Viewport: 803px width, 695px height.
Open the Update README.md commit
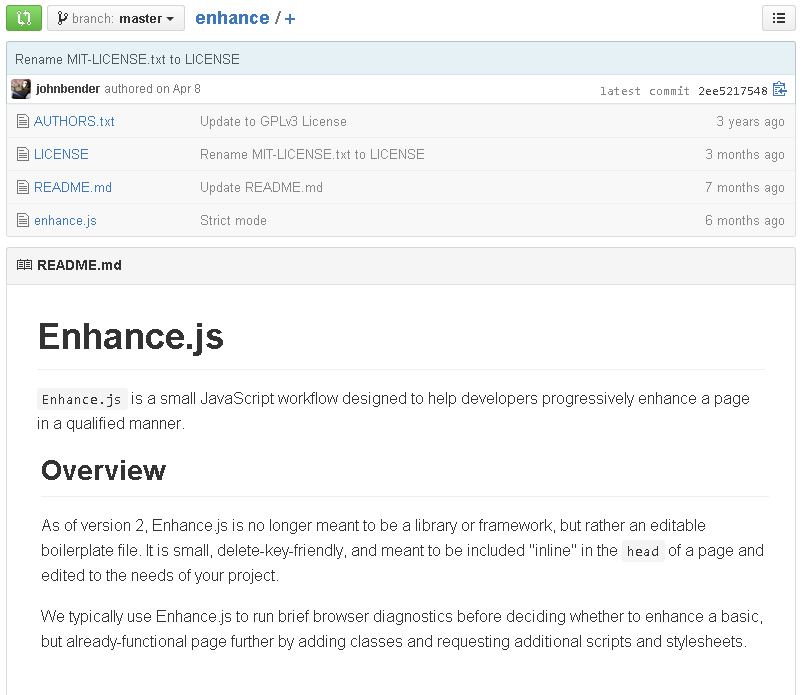click(x=261, y=187)
